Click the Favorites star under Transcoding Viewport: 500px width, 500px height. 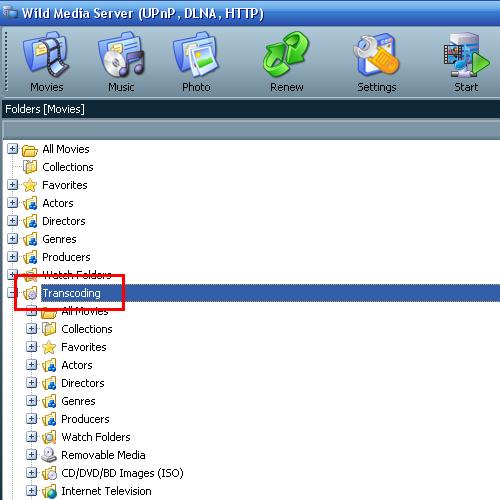pos(49,347)
